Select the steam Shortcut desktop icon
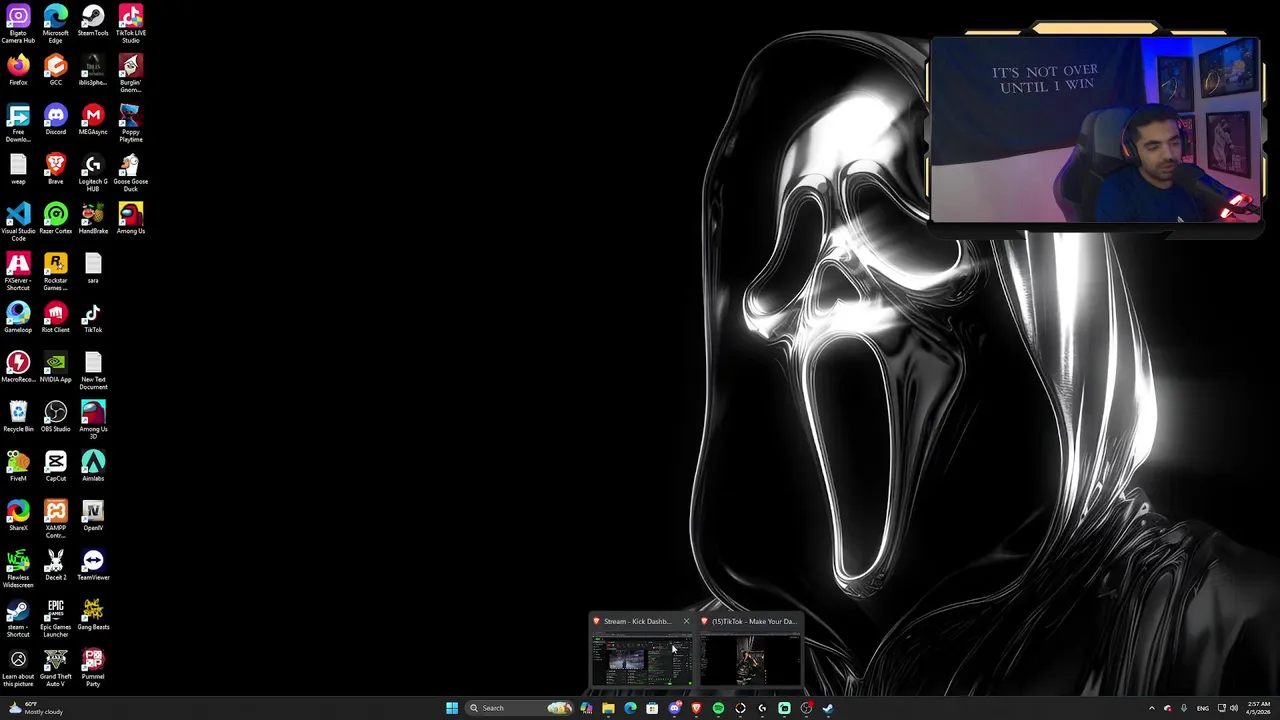 point(18,618)
